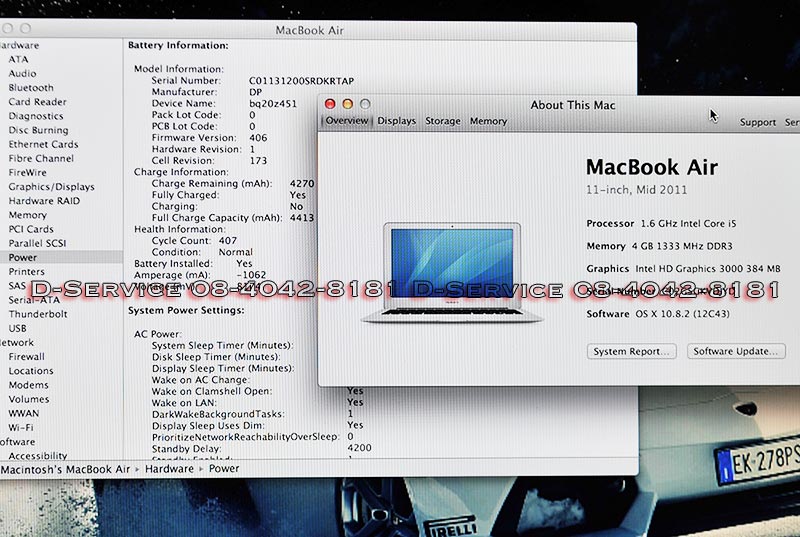Select Card Reader in the sidebar
800x537 pixels.
tap(38, 102)
